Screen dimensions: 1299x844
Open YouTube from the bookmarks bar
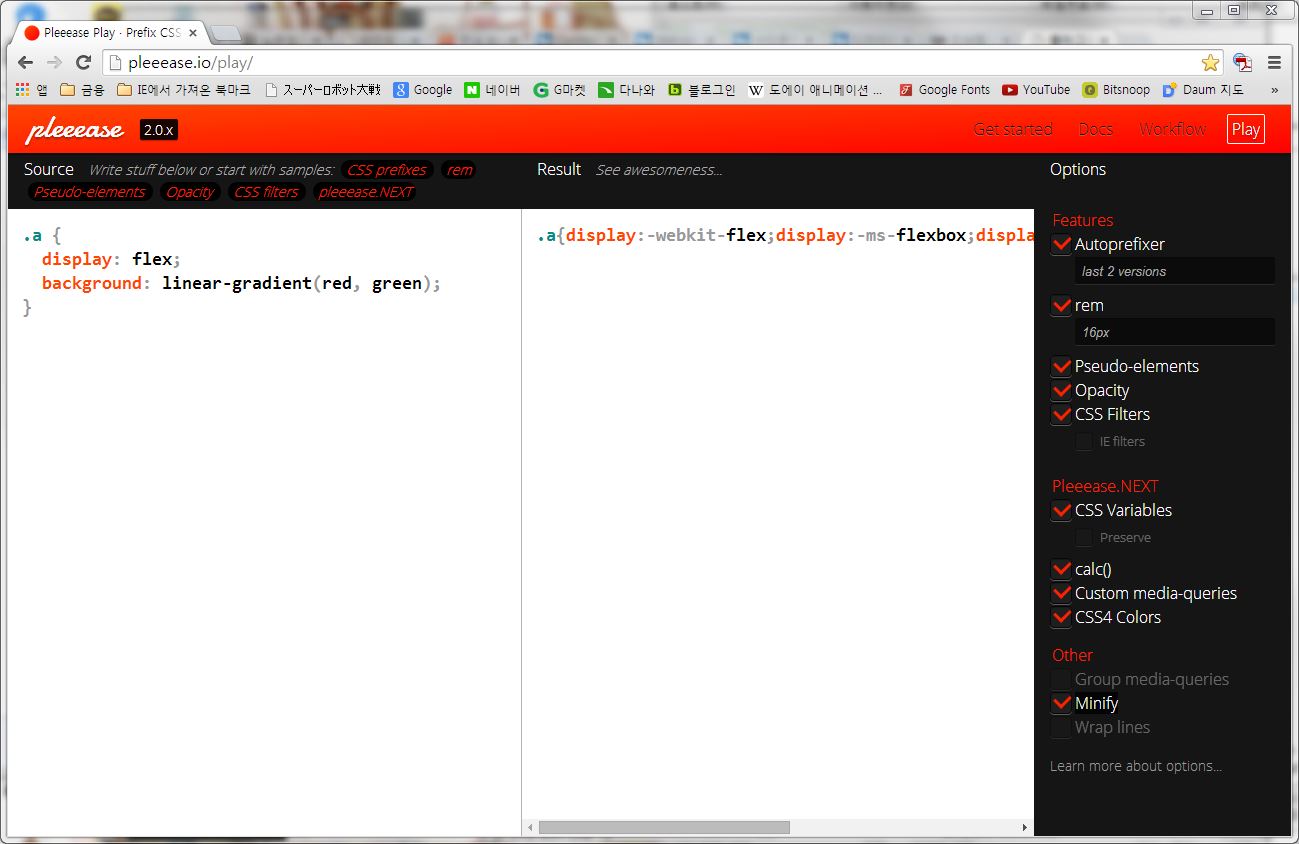[1035, 89]
